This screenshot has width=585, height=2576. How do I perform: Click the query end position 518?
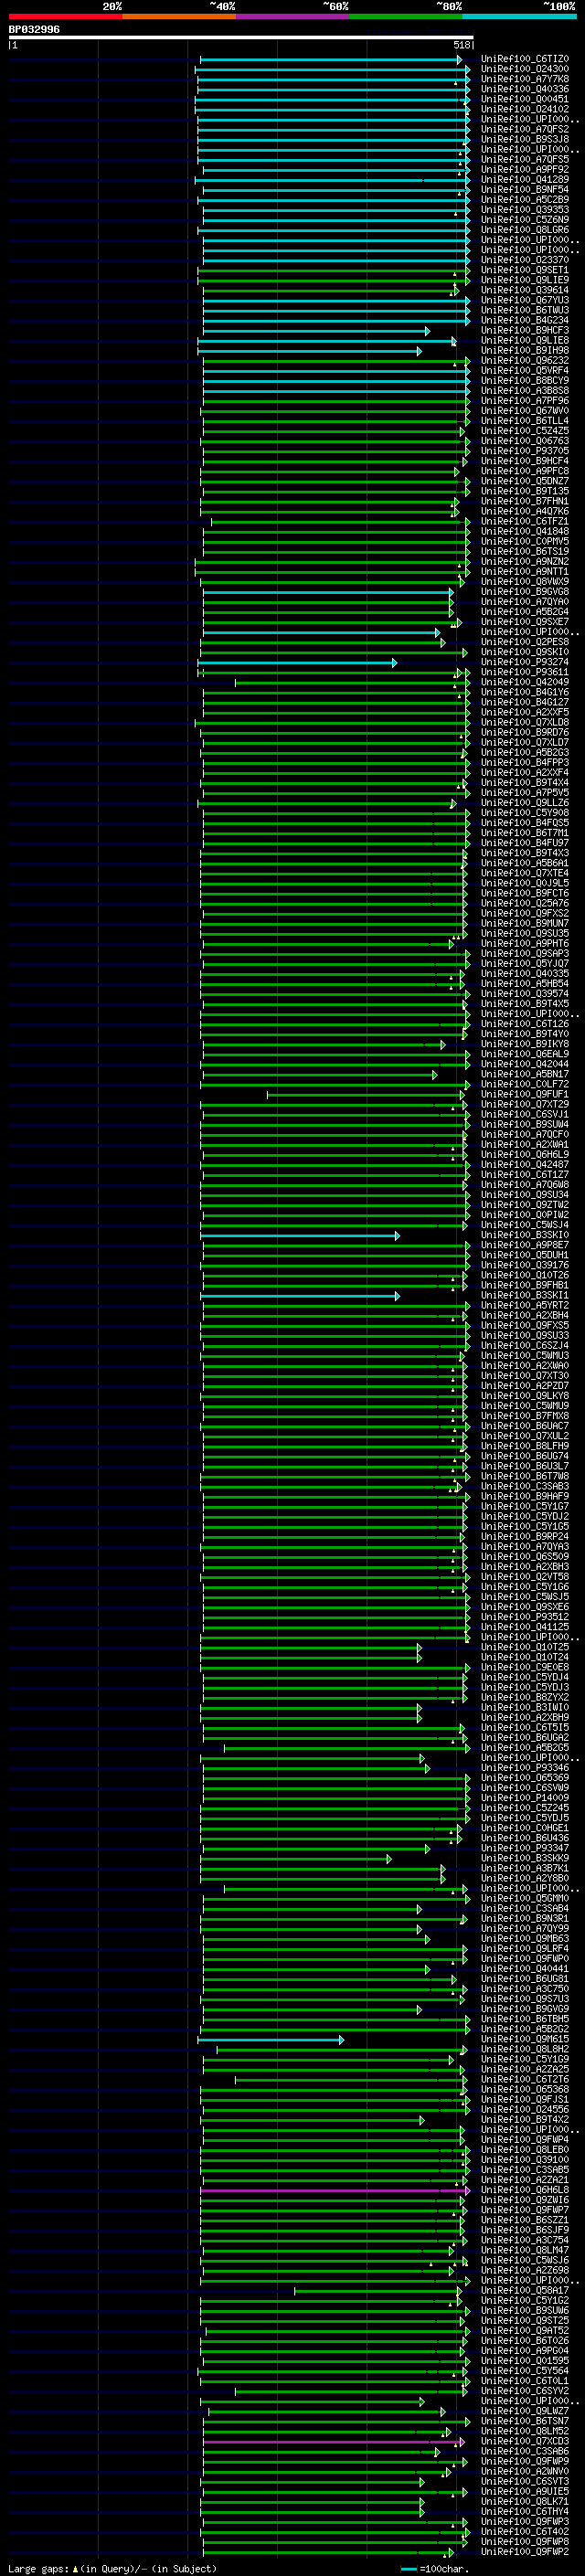tap(461, 45)
